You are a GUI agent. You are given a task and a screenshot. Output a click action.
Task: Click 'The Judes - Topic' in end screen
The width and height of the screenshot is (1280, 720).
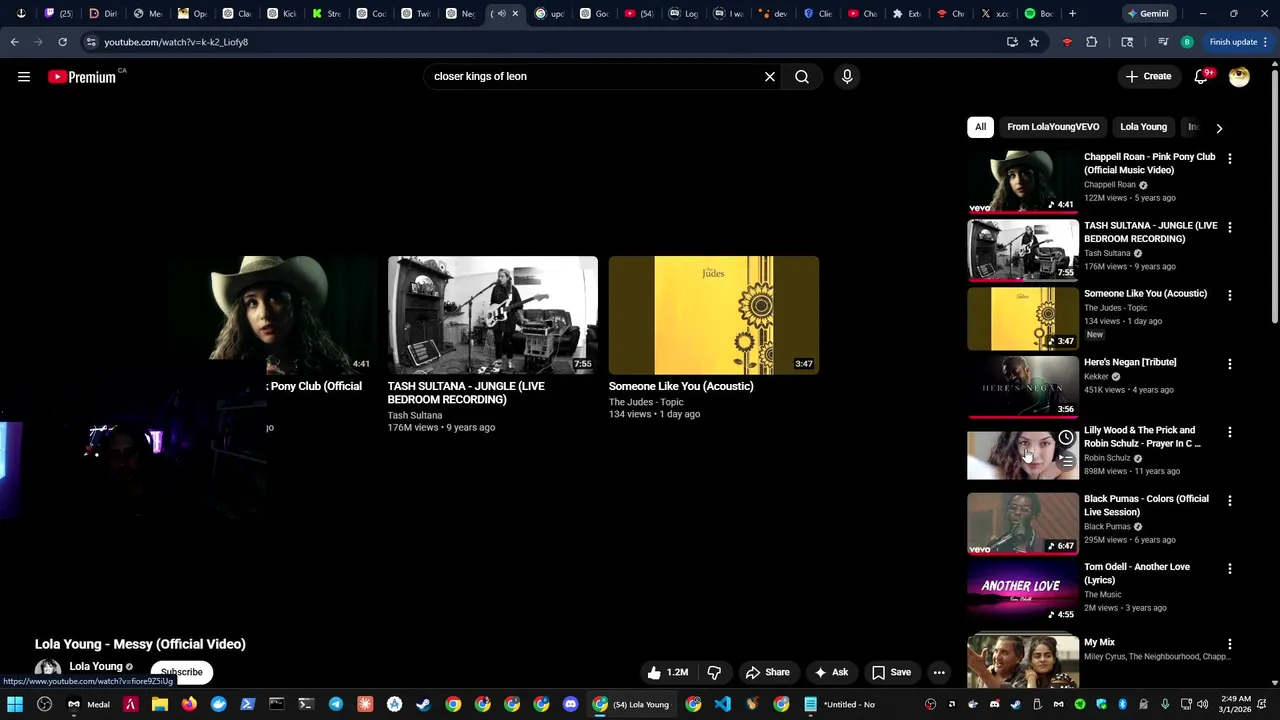[646, 402]
